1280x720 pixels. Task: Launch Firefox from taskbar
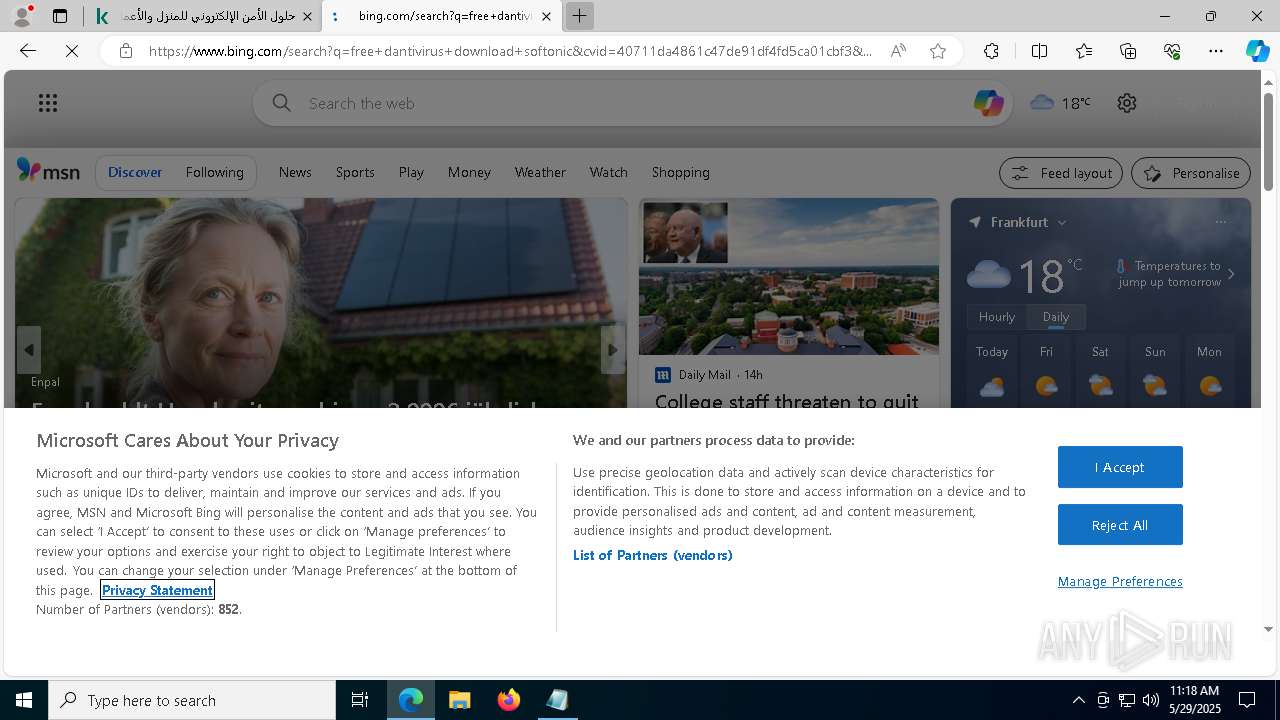click(508, 700)
